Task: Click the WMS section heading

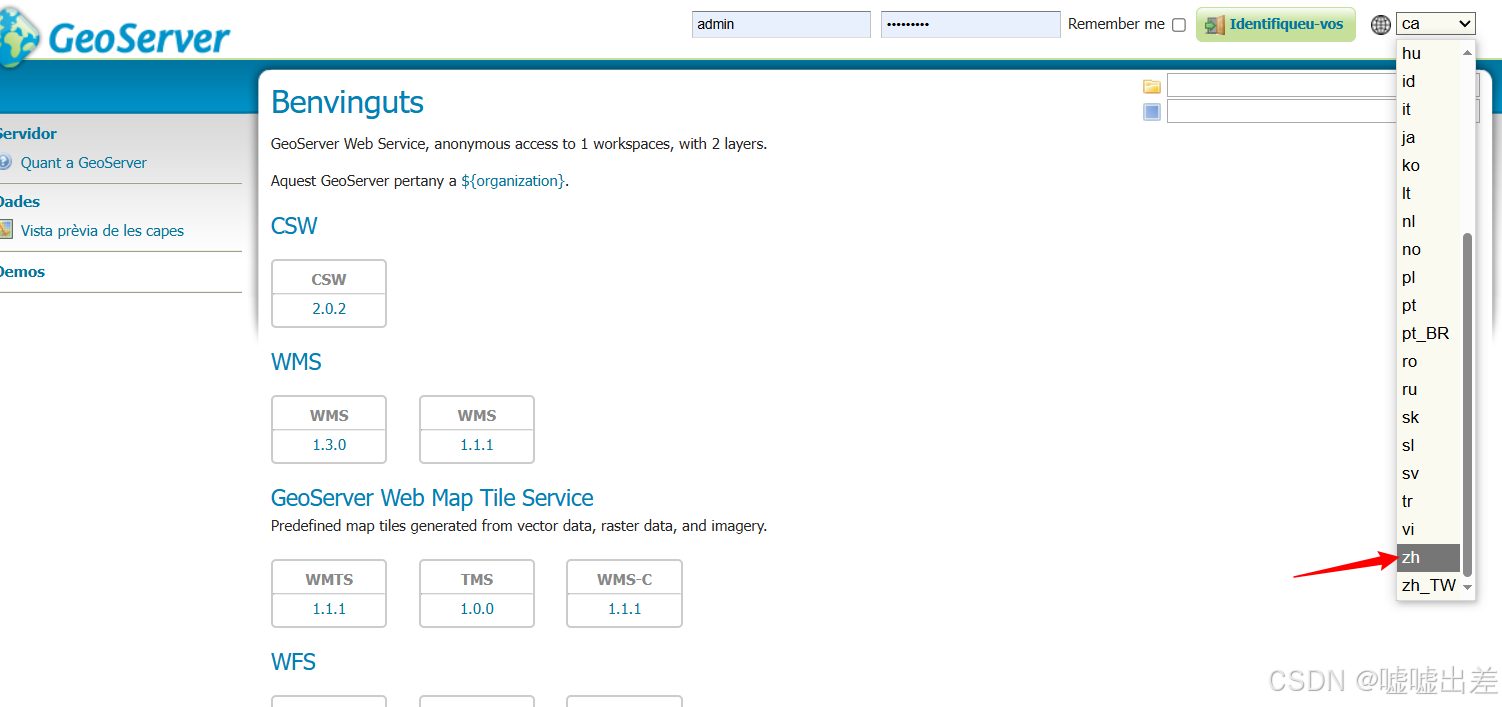Action: [x=296, y=362]
